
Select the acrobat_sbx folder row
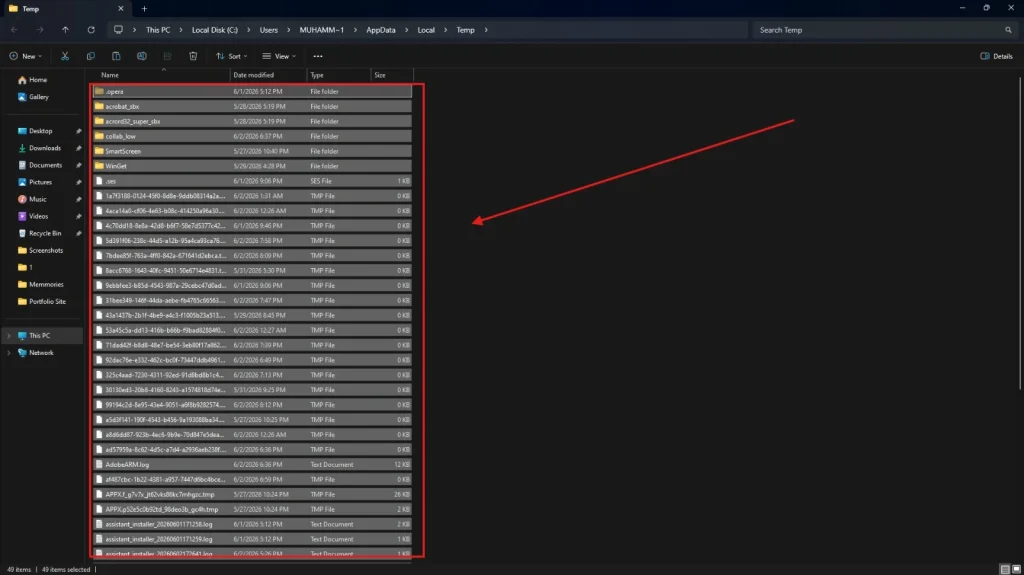point(252,107)
